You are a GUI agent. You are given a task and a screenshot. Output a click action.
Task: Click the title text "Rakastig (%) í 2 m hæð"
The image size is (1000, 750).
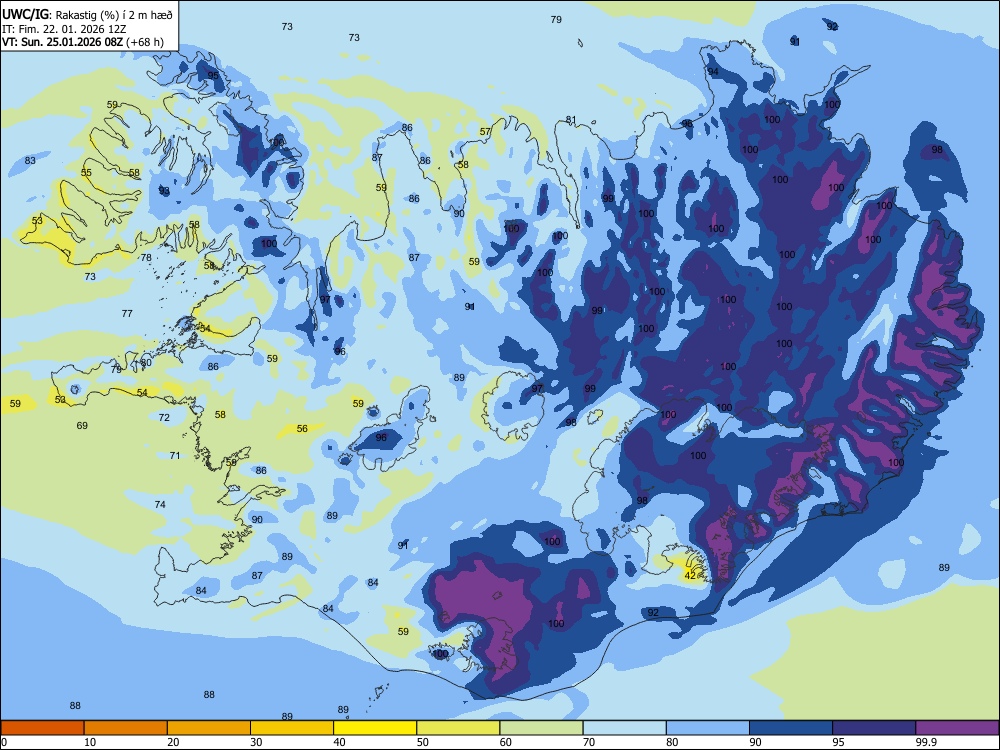114,15
